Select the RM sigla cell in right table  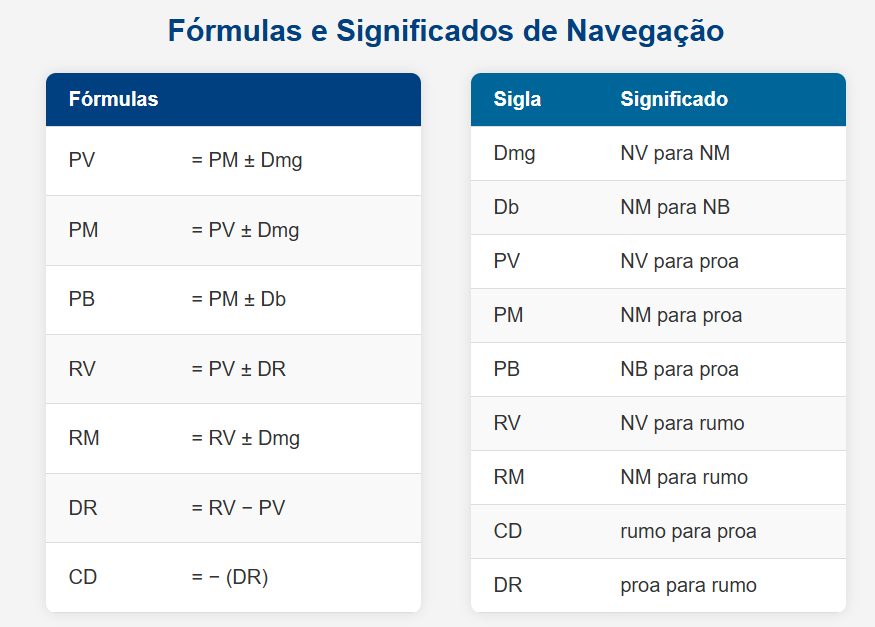click(509, 478)
